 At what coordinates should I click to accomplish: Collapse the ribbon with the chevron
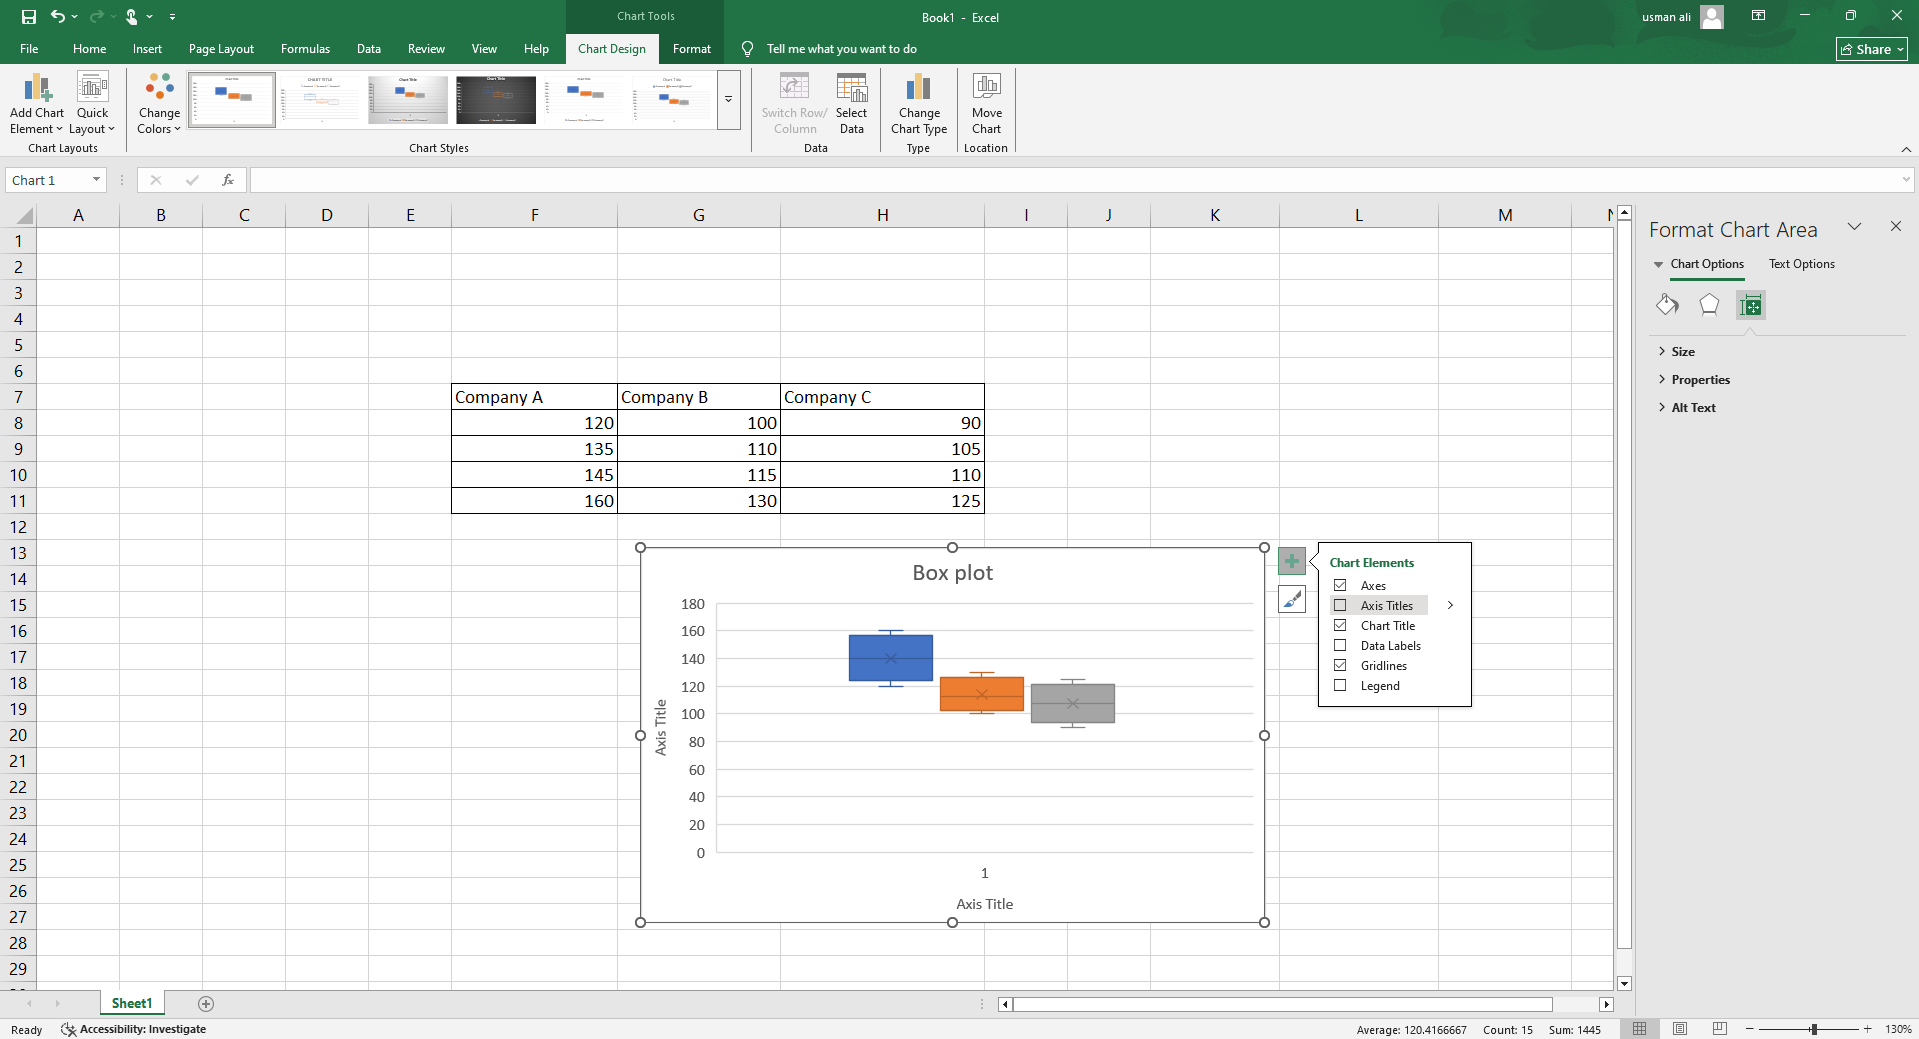point(1906,149)
